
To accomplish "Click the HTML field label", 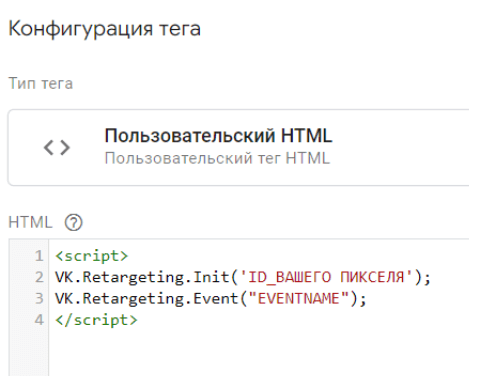I will pos(30,222).
